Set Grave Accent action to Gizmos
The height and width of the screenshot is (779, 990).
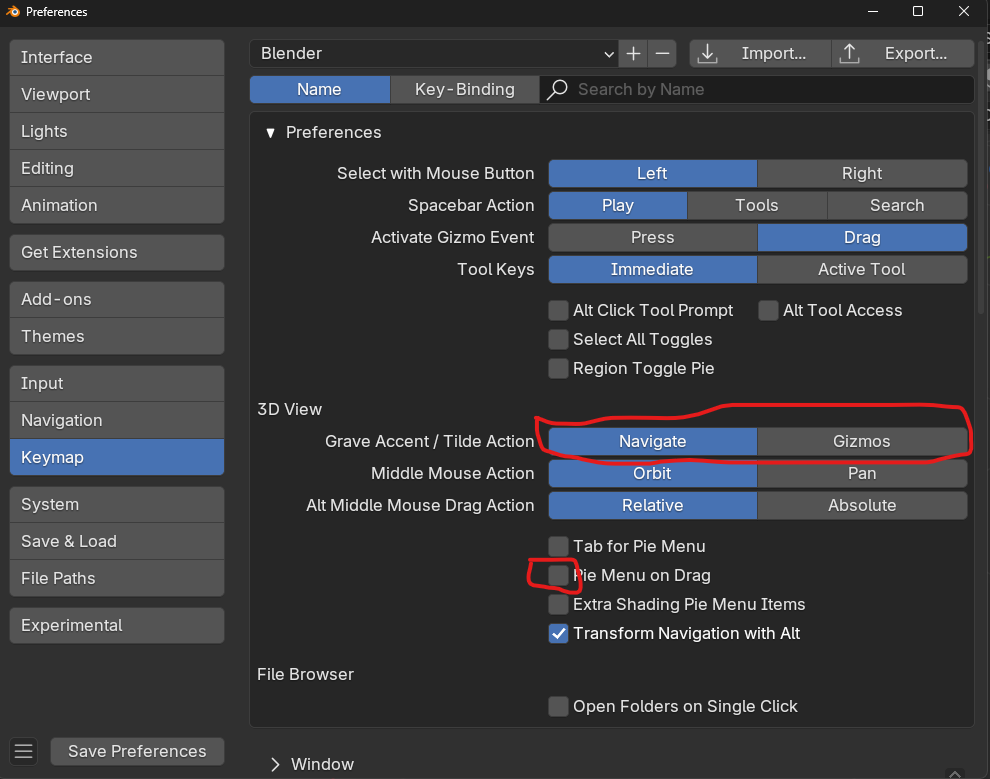(861, 441)
